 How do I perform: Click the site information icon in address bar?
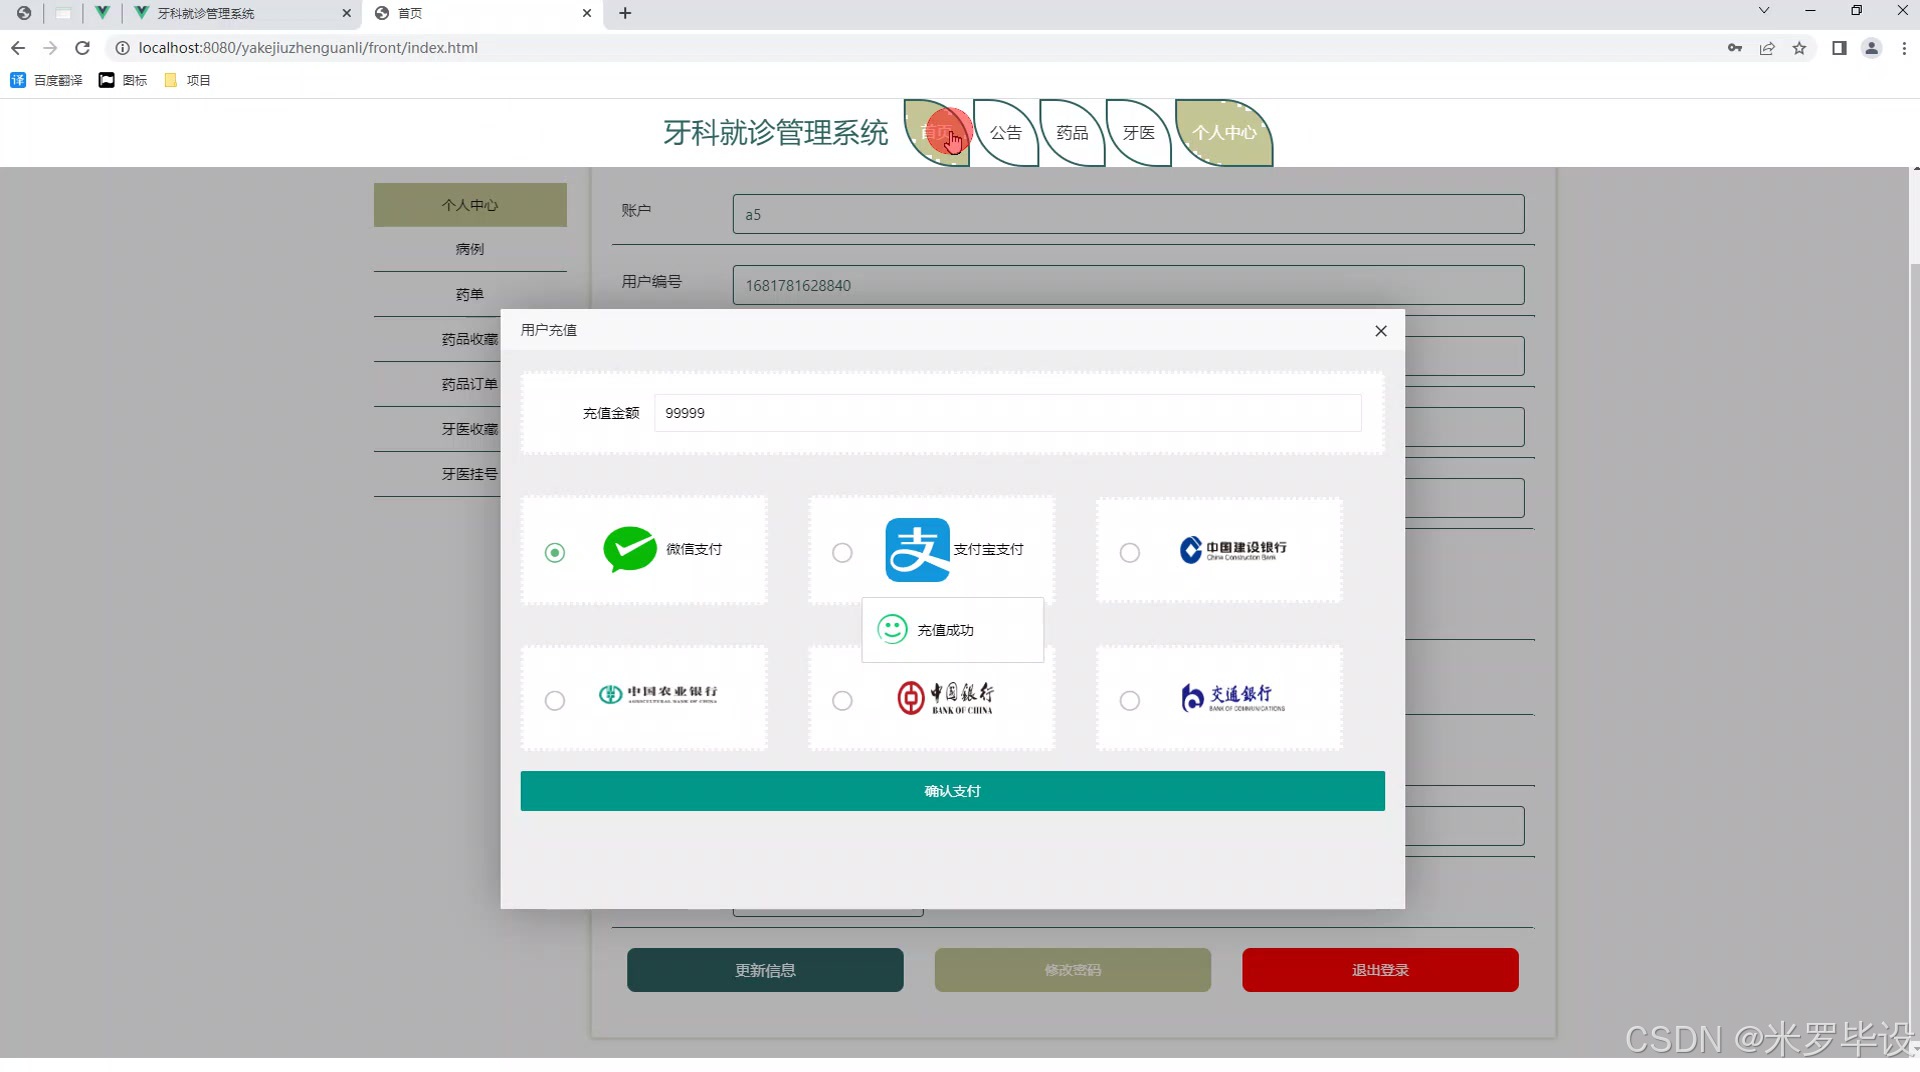pyautogui.click(x=122, y=48)
